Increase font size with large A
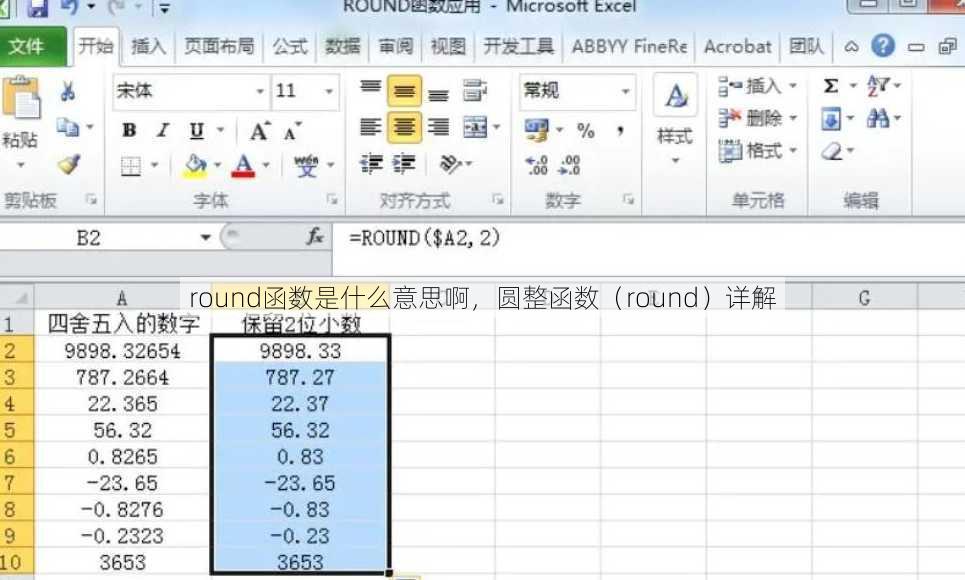Viewport: 965px width, 580px height. tap(259, 131)
